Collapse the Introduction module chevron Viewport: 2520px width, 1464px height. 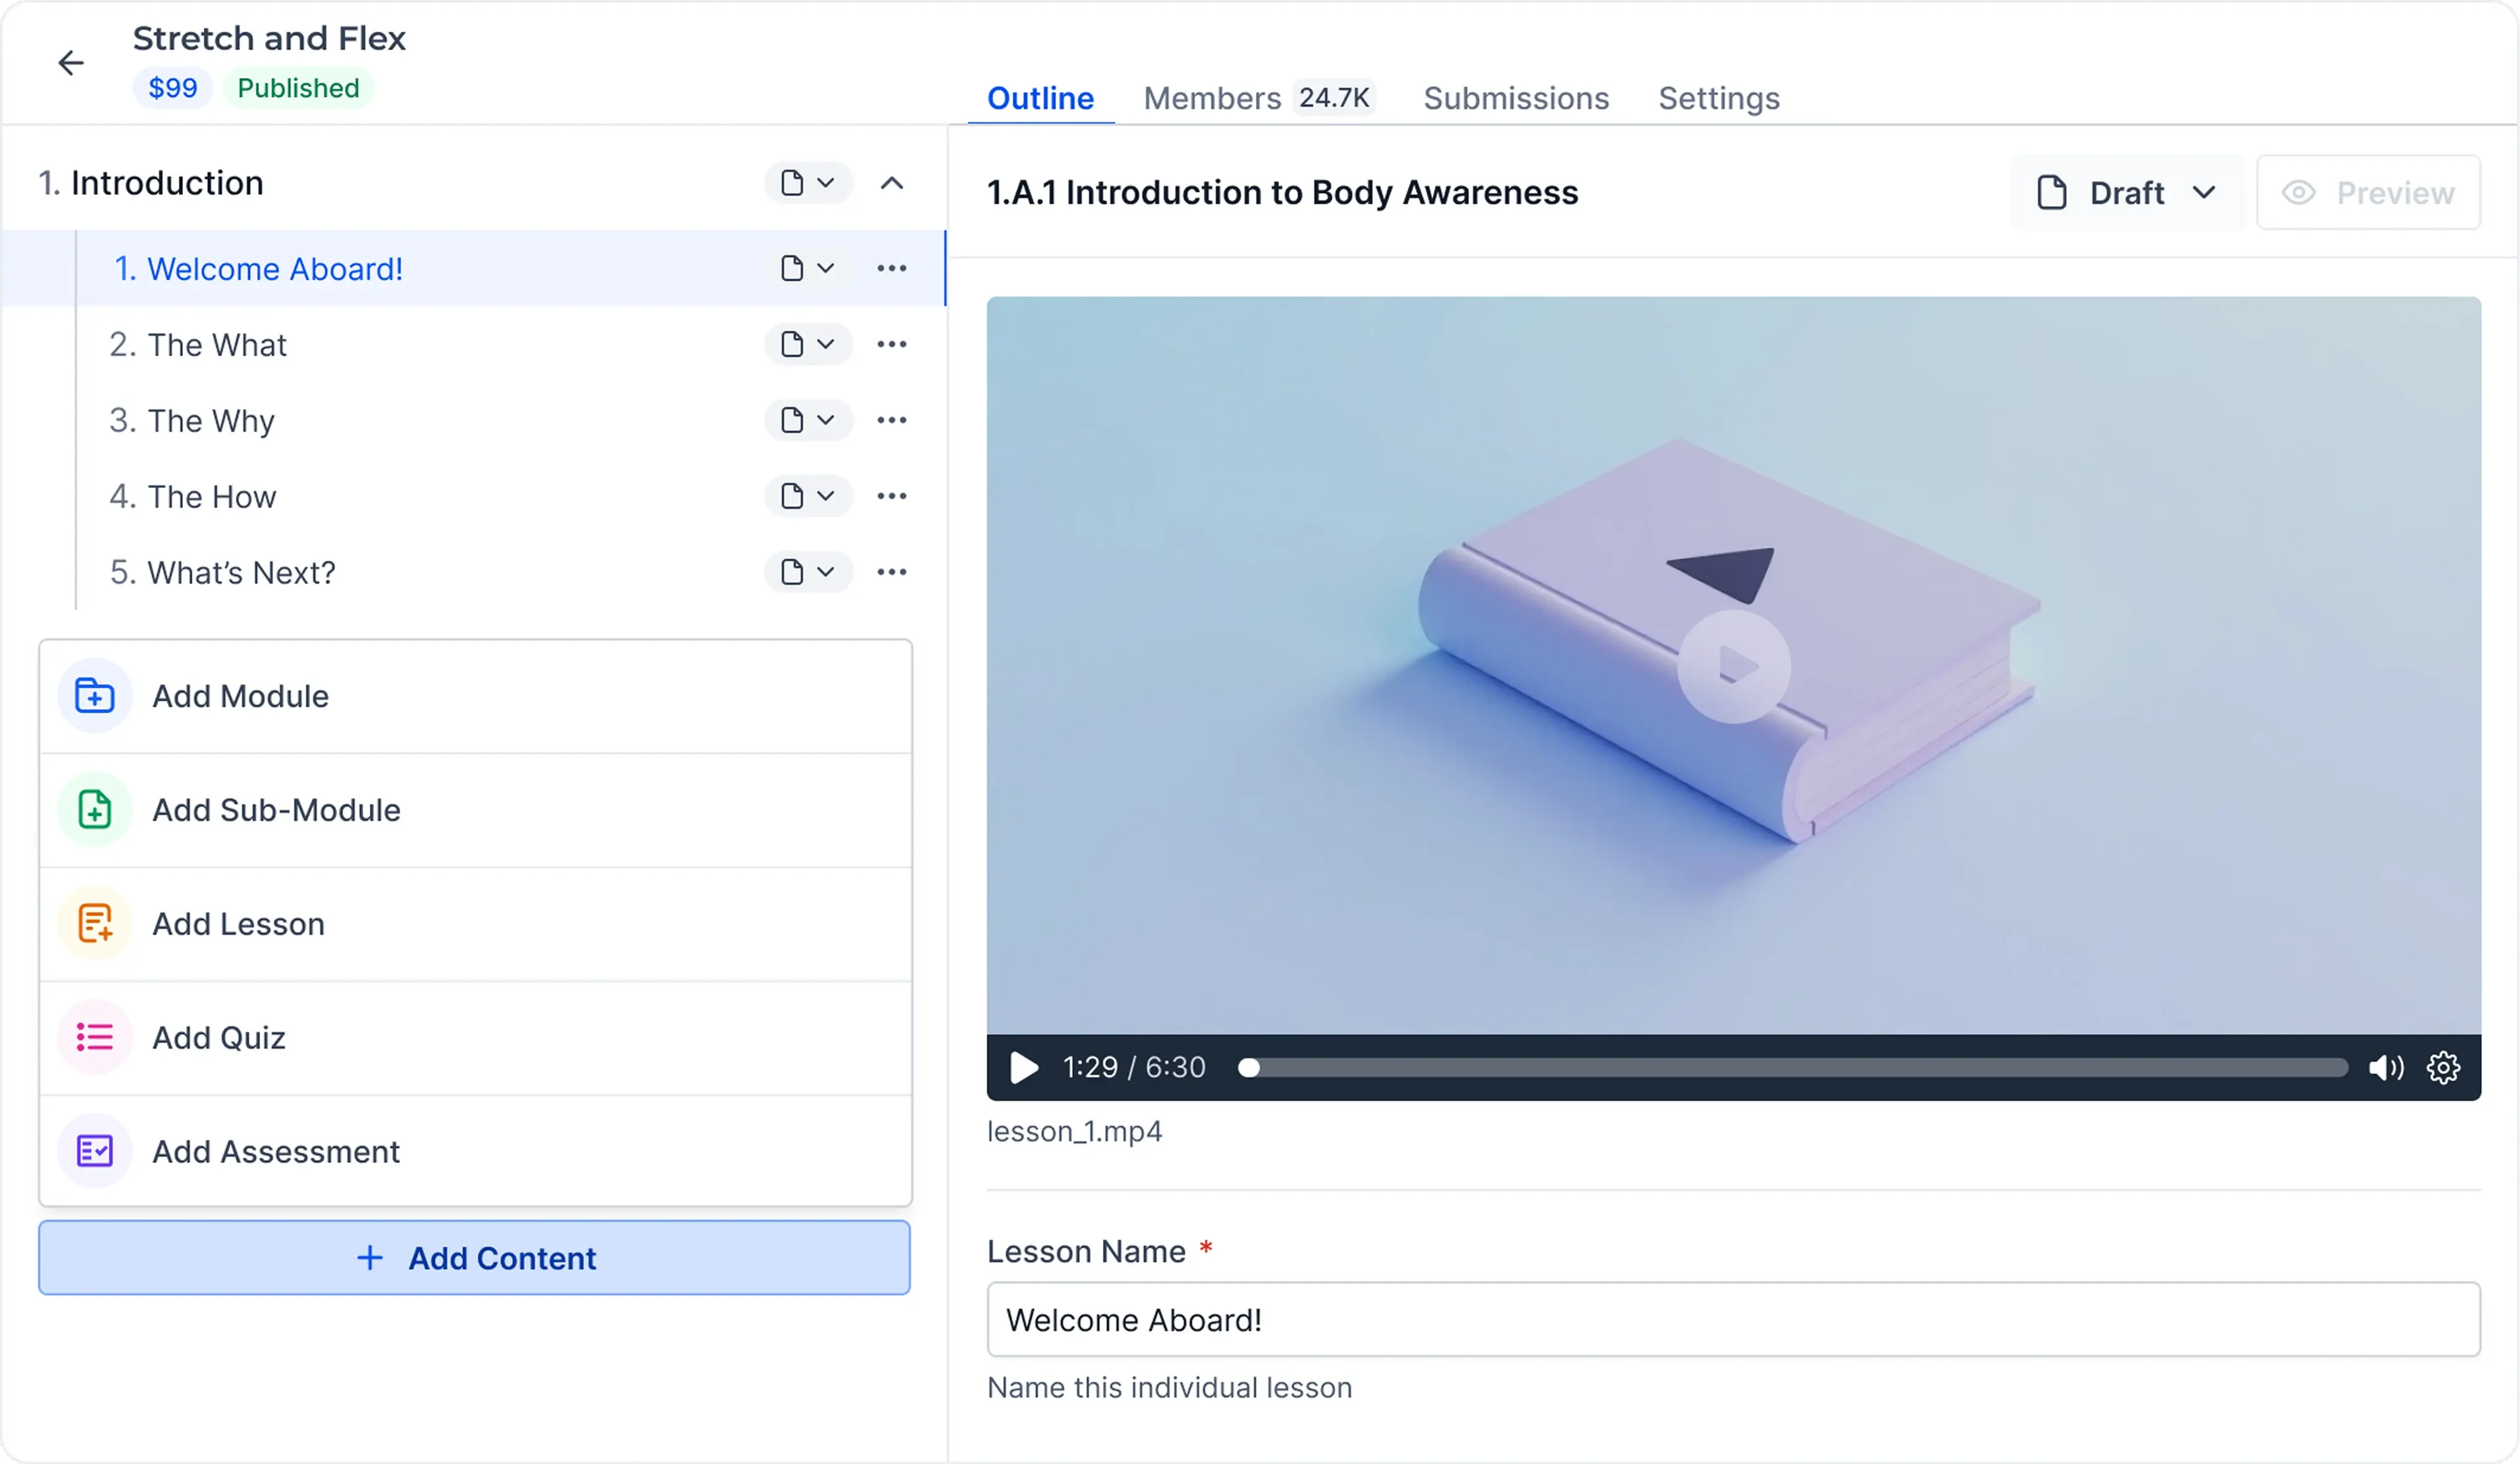click(x=891, y=183)
